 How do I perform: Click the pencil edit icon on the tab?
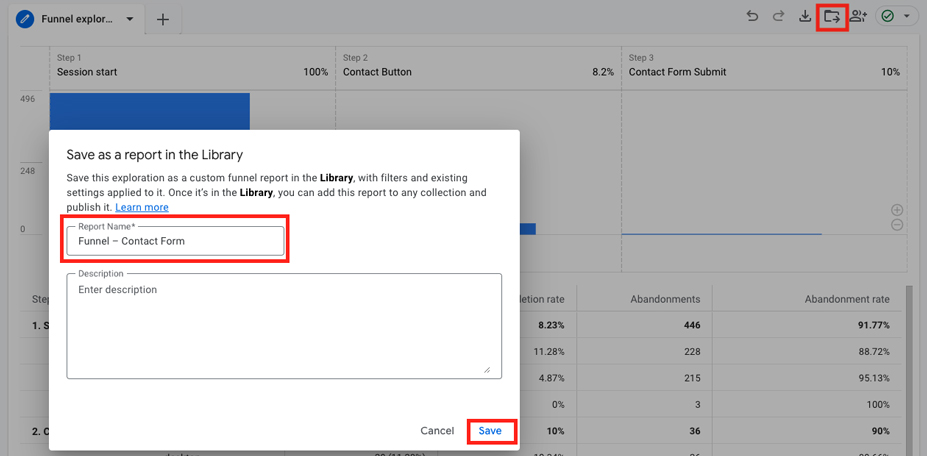click(24, 19)
